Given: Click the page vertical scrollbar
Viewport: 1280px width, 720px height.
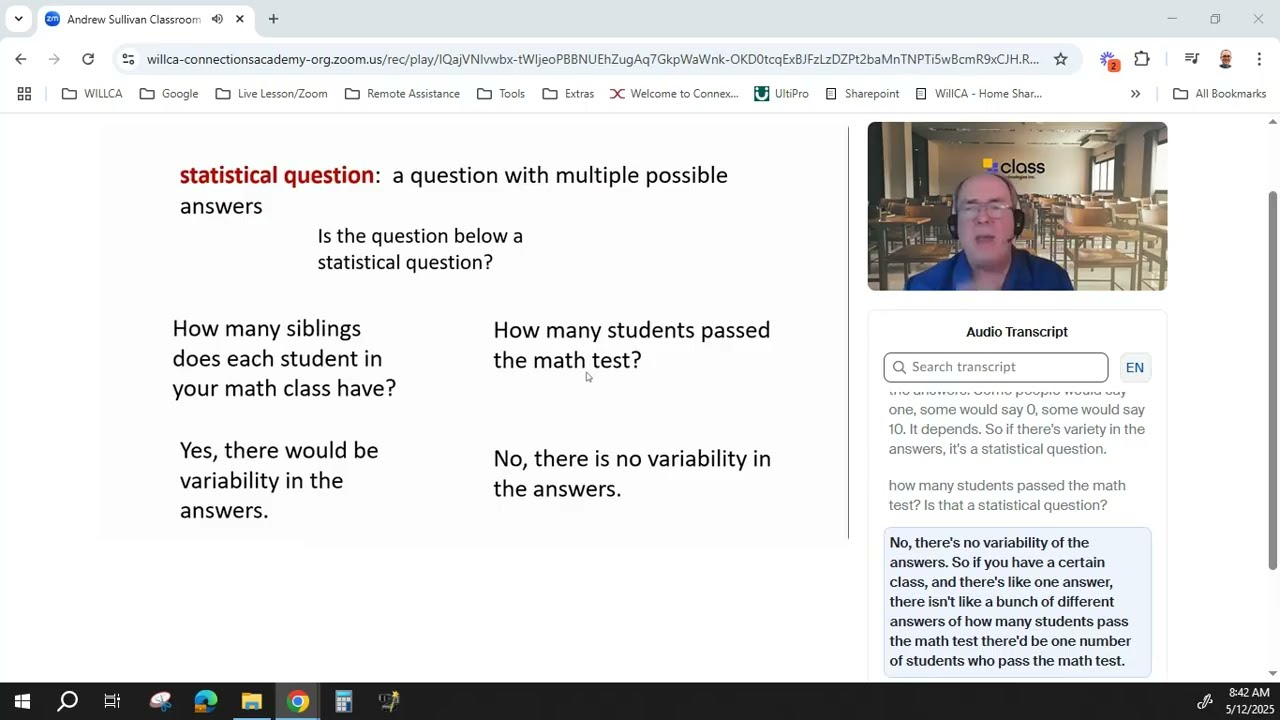Looking at the screenshot, I should click(1272, 380).
